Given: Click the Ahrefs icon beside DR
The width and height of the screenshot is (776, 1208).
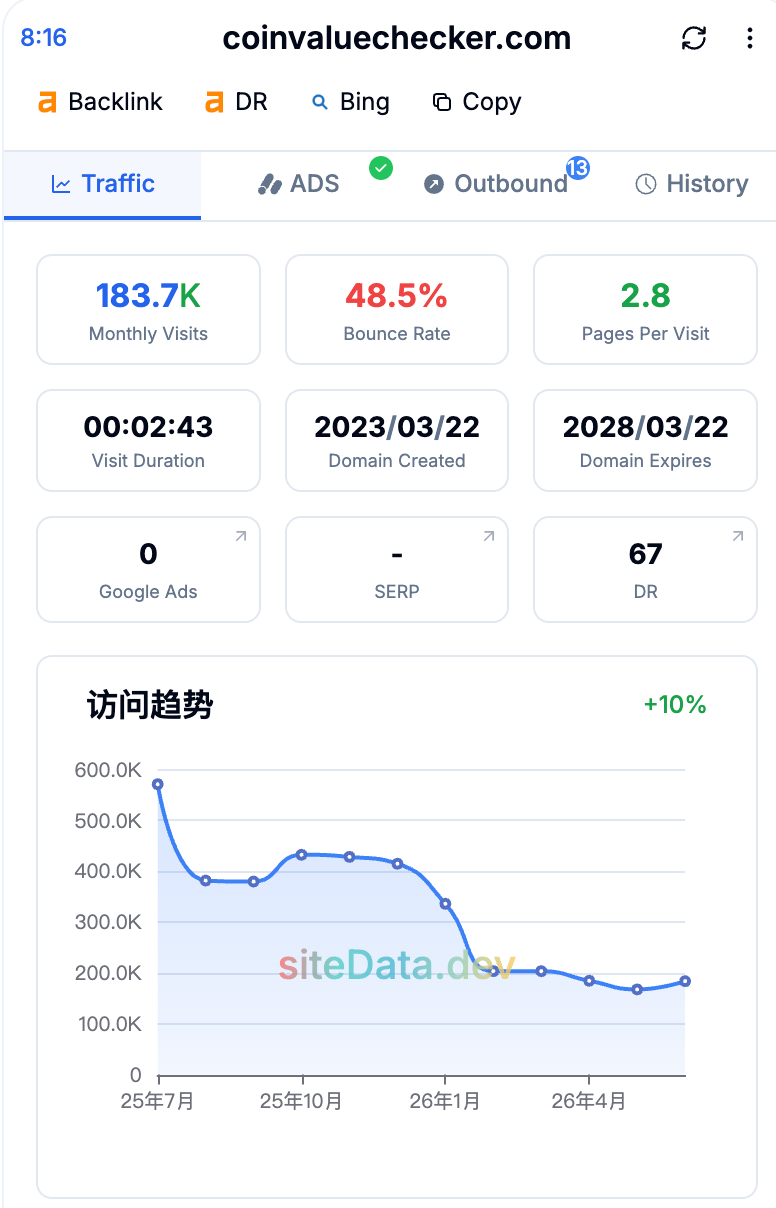Looking at the screenshot, I should pos(214,102).
